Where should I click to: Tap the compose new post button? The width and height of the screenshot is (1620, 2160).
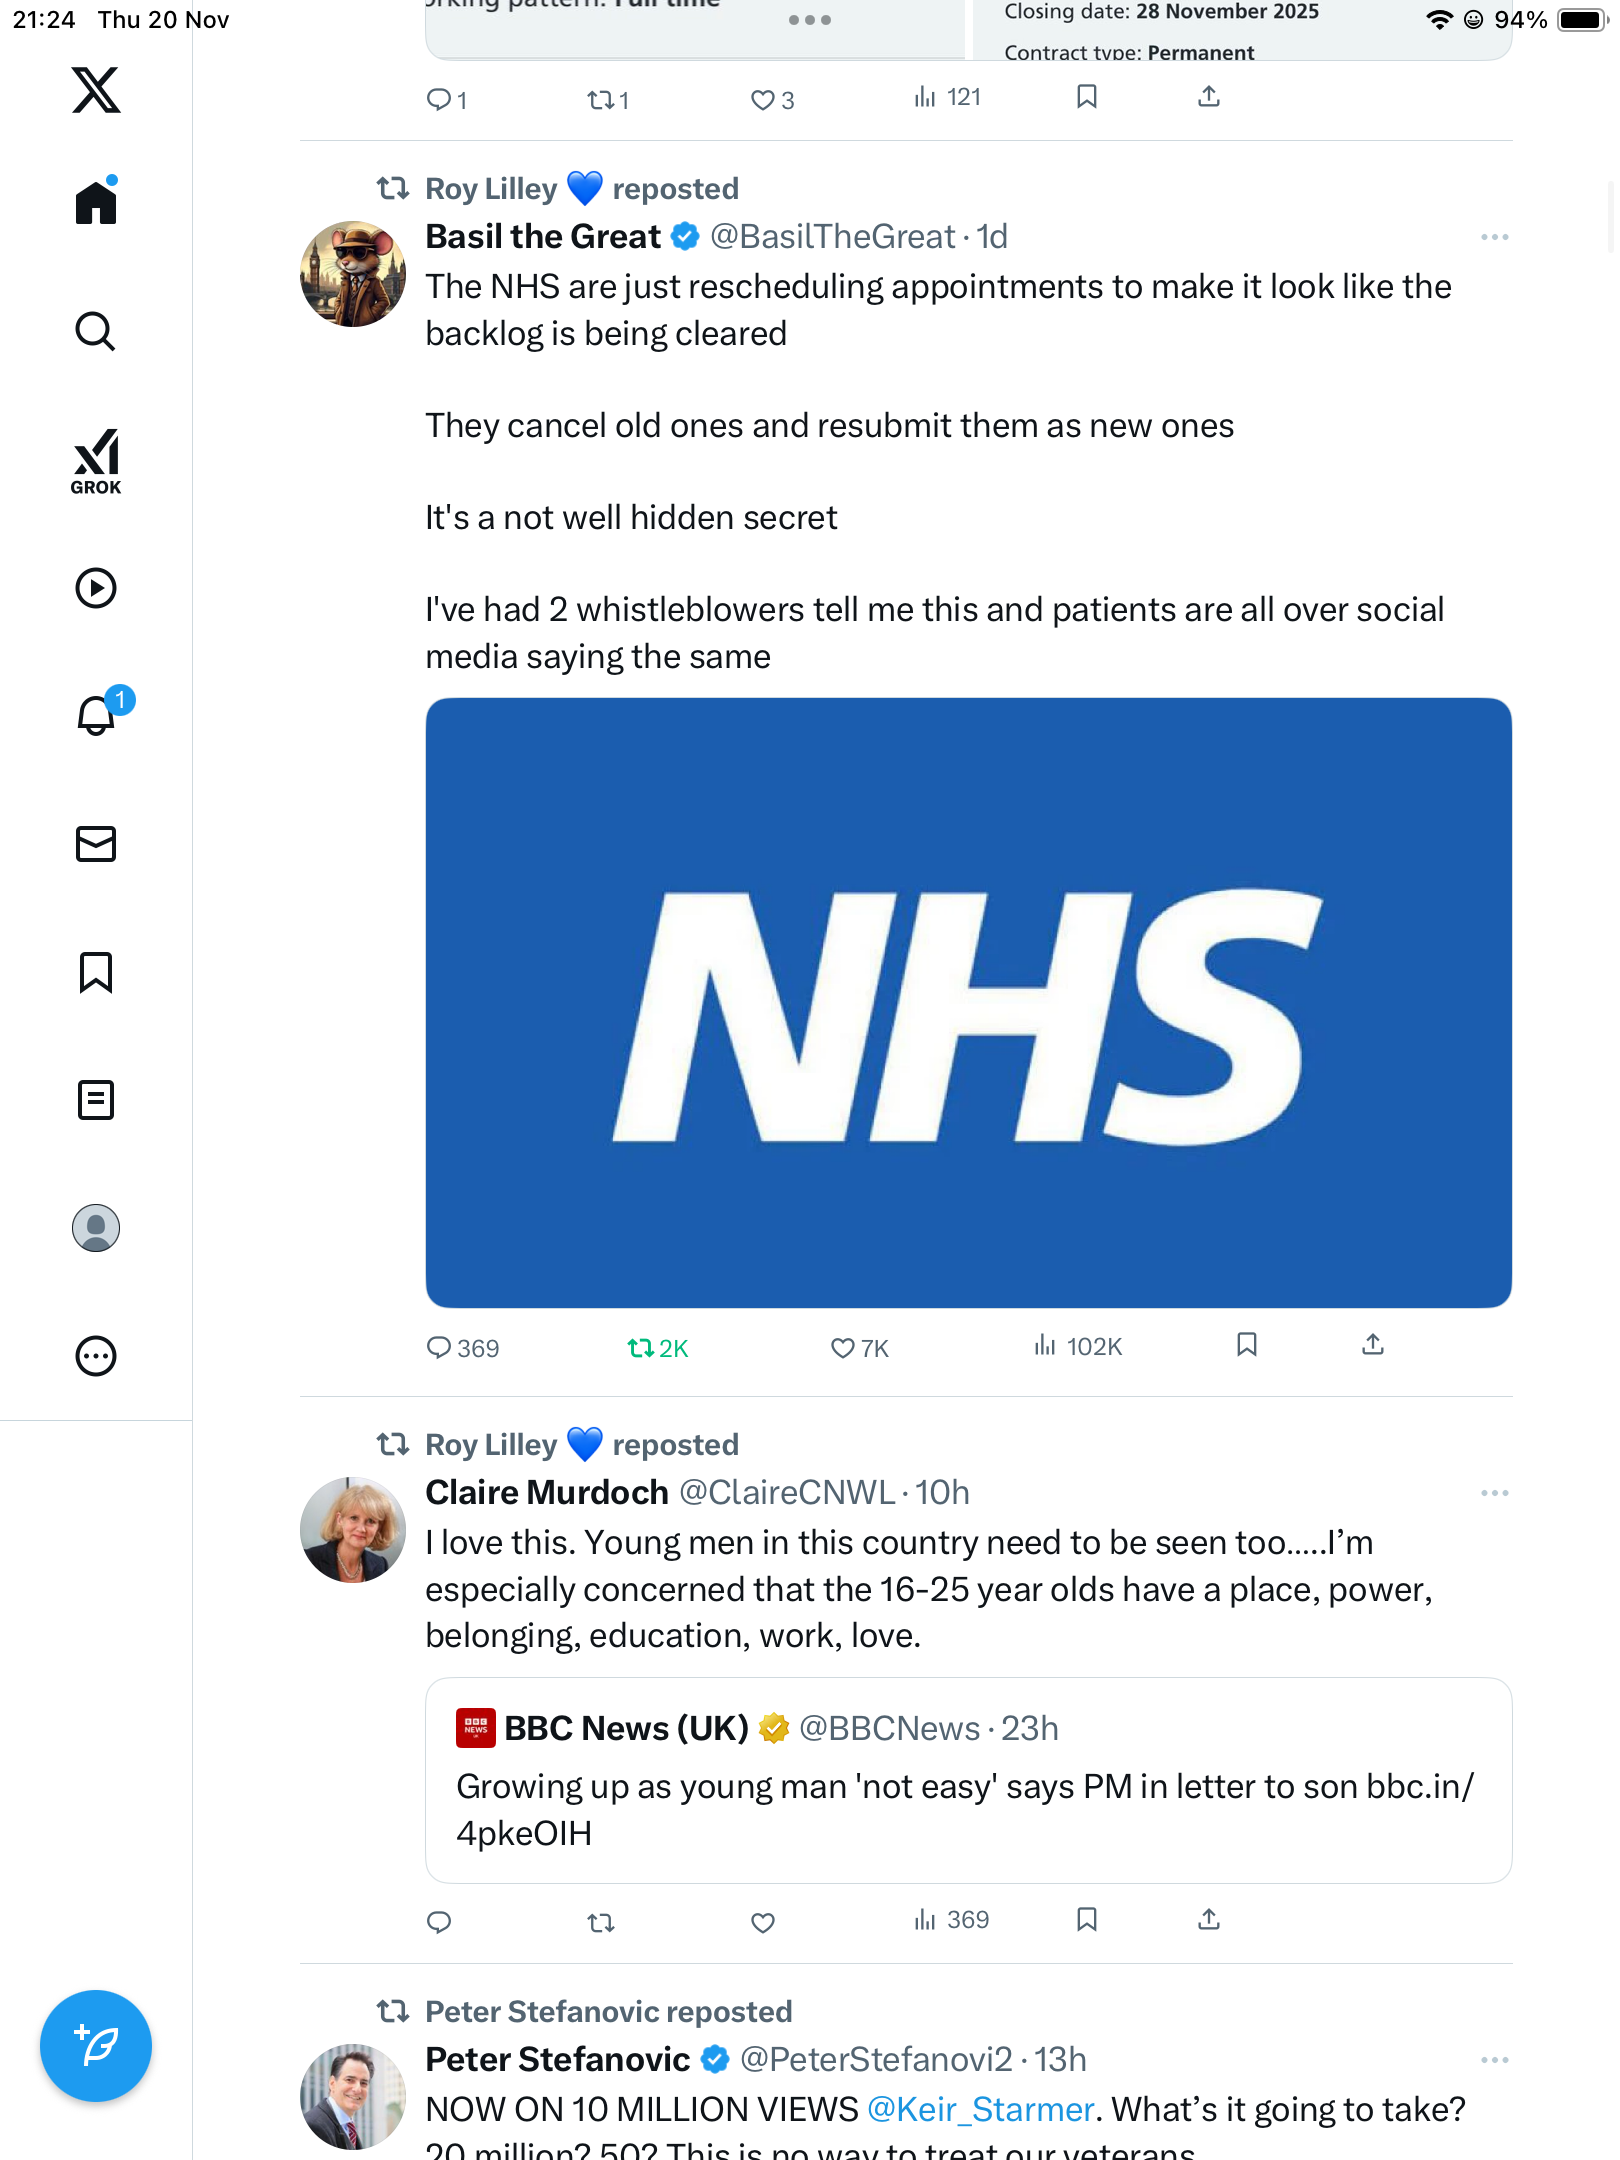(x=96, y=2046)
